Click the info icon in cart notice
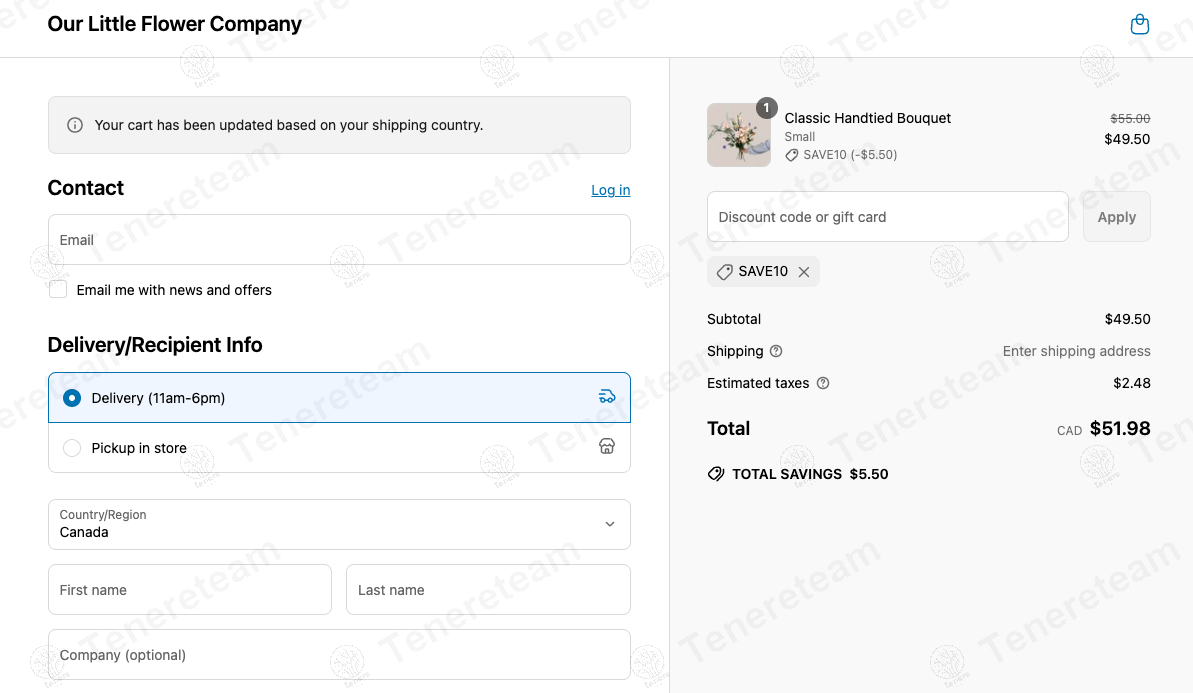 tap(75, 125)
